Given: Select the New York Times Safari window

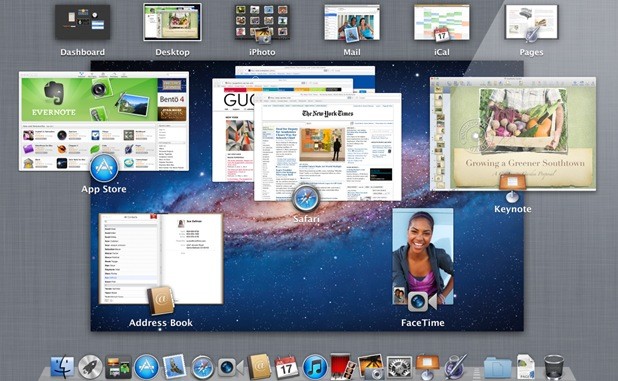Looking at the screenshot, I should [x=328, y=147].
